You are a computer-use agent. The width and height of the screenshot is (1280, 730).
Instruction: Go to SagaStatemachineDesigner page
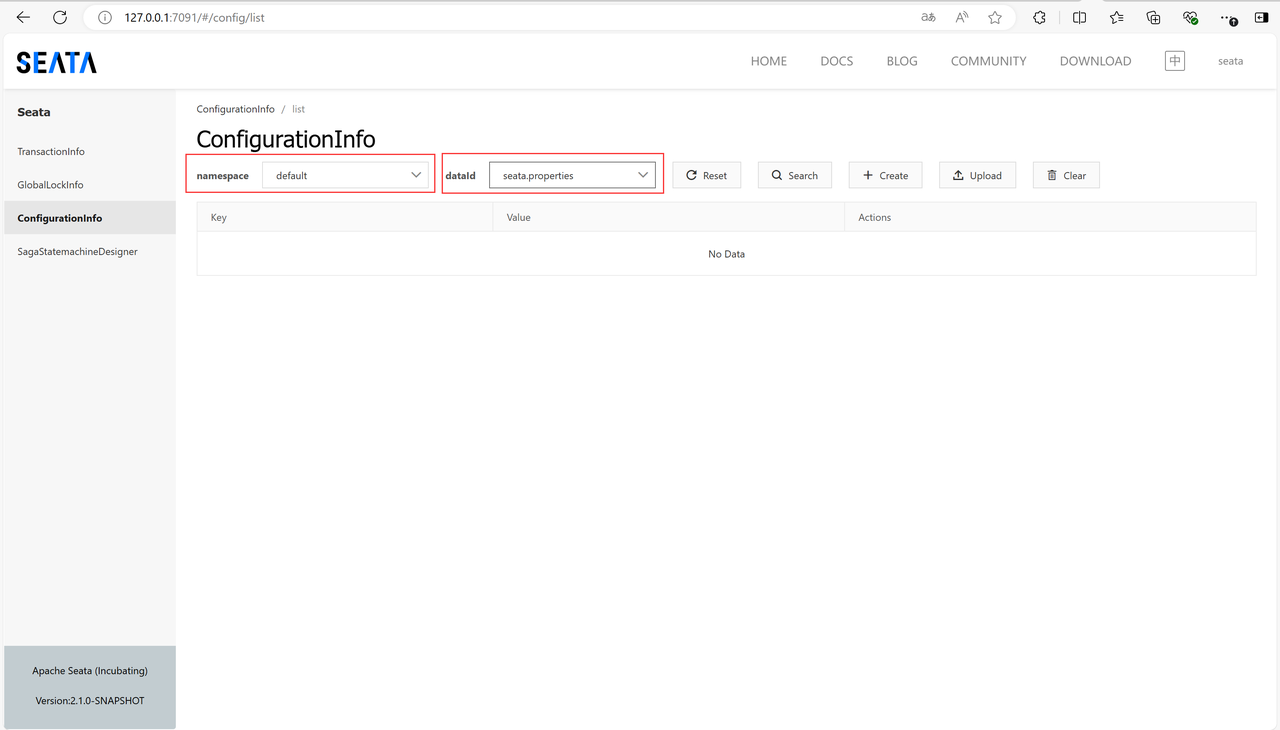coord(77,252)
